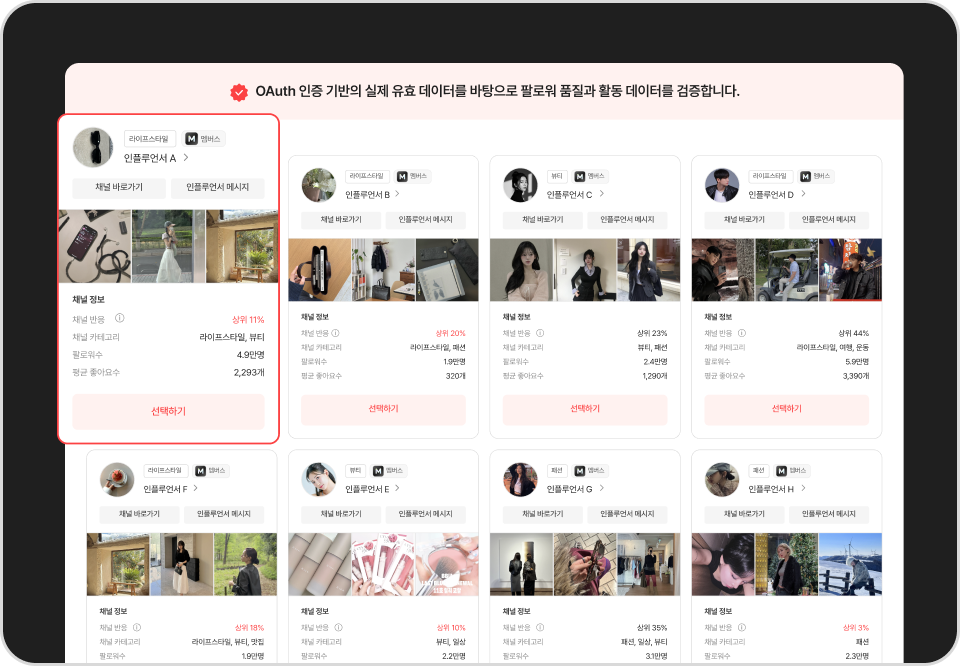Screen dimensions: 960x666
Task: Select 인플루언서 B with 선택하기 button
Action: [x=383, y=409]
